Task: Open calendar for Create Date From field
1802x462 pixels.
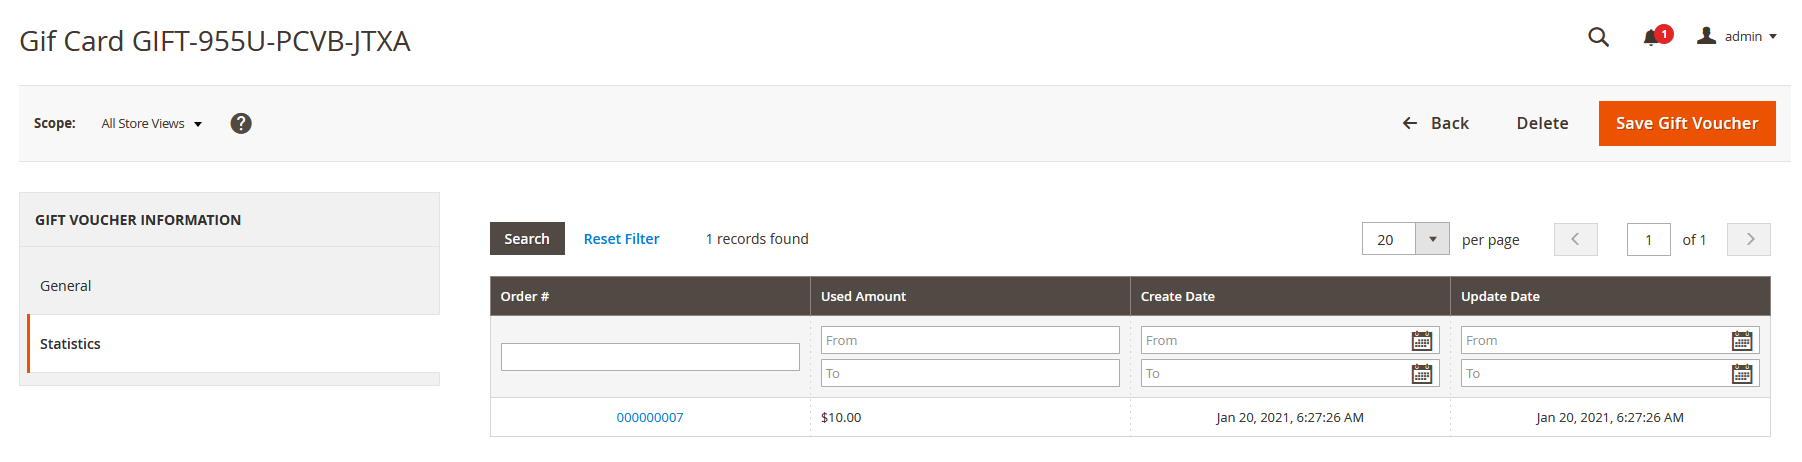Action: point(1421,341)
